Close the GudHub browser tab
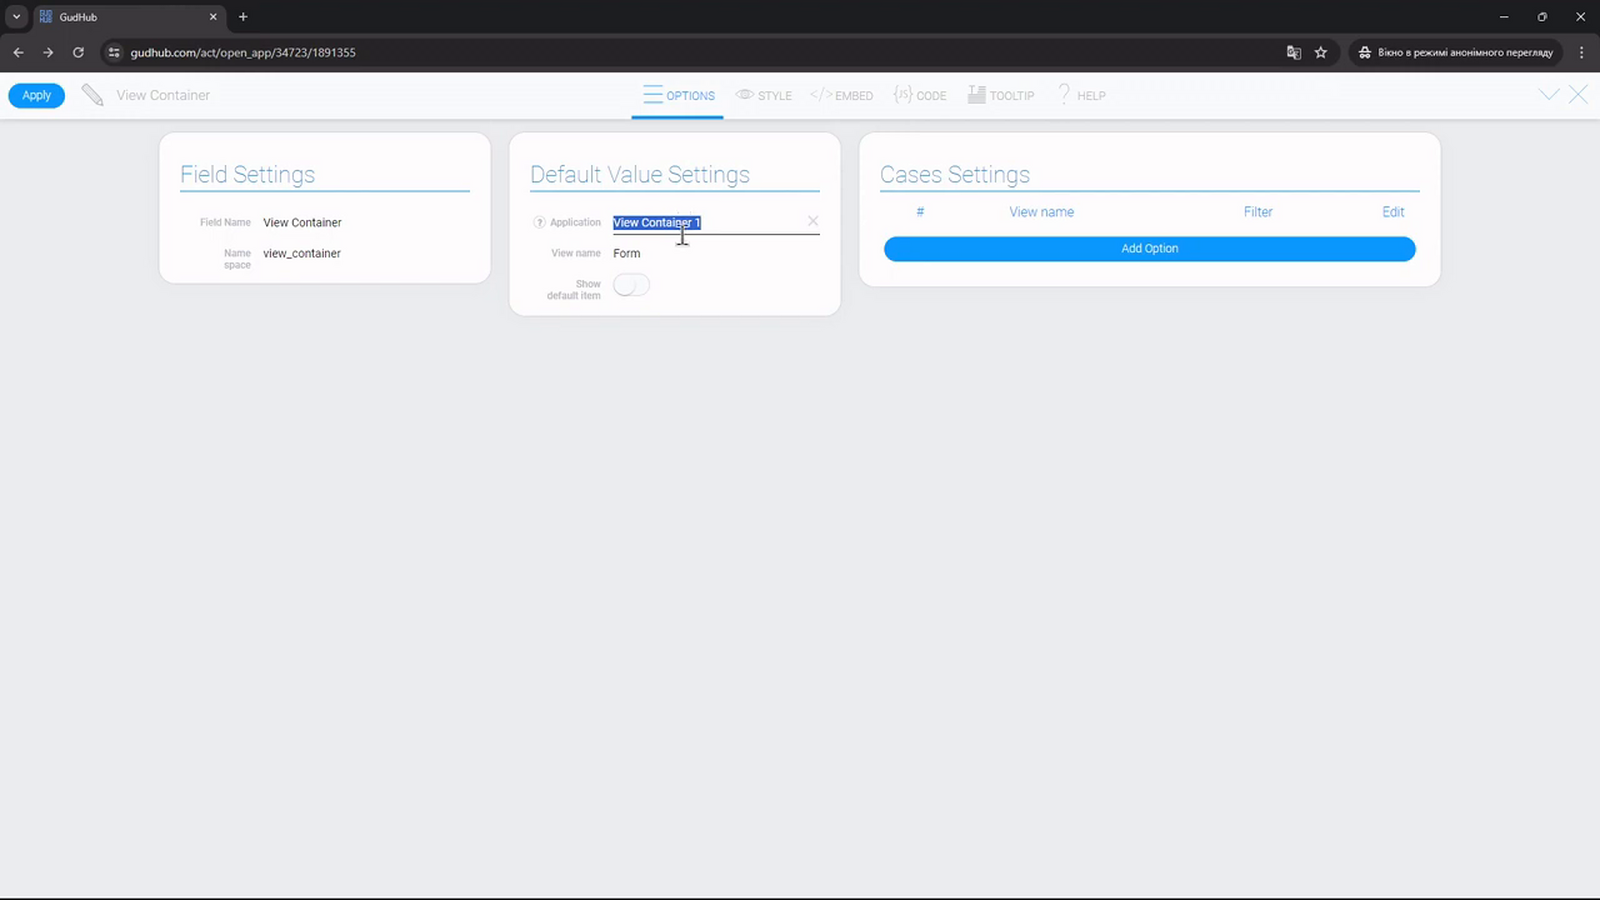The height and width of the screenshot is (900, 1600). click(213, 17)
